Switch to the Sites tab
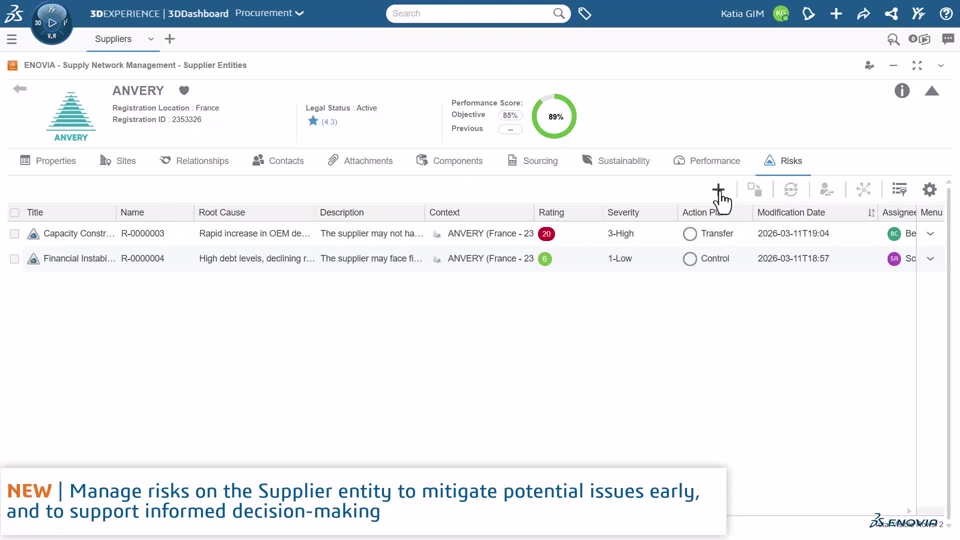Image resolution: width=960 pixels, height=540 pixels. (x=118, y=160)
